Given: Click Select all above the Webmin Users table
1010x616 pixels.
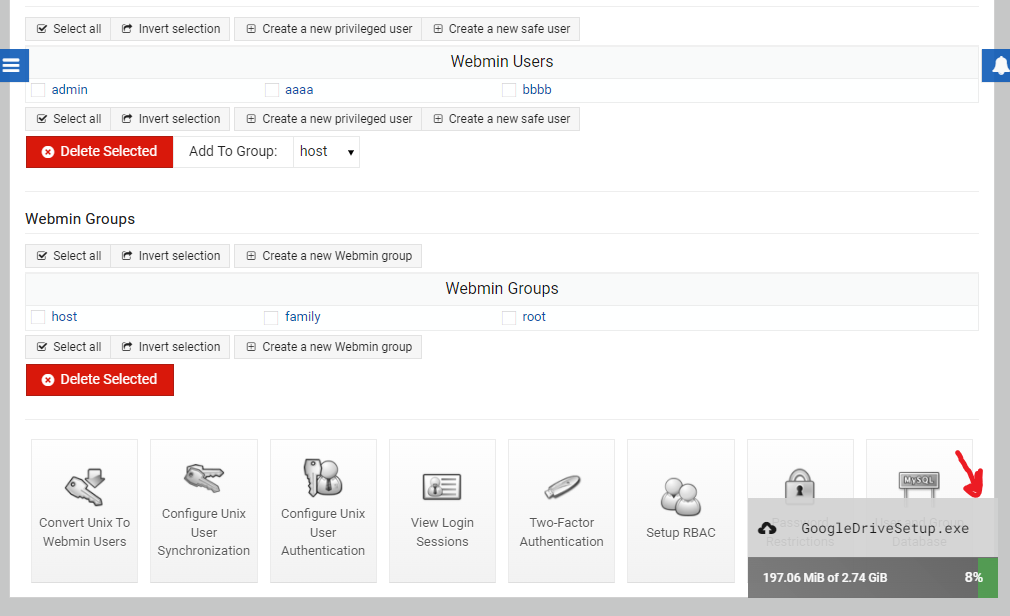Looking at the screenshot, I should pyautogui.click(x=68, y=29).
